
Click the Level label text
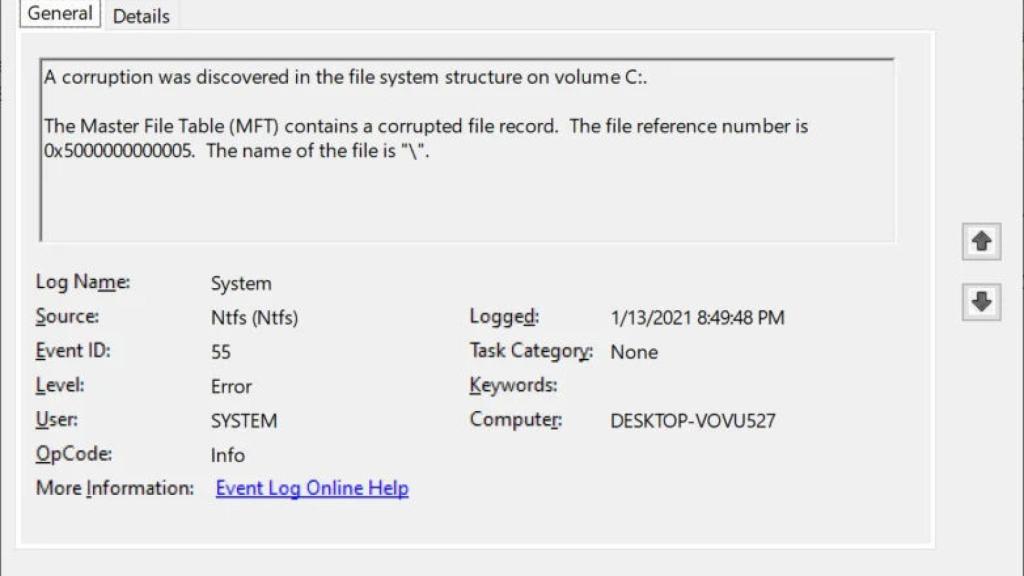58,386
